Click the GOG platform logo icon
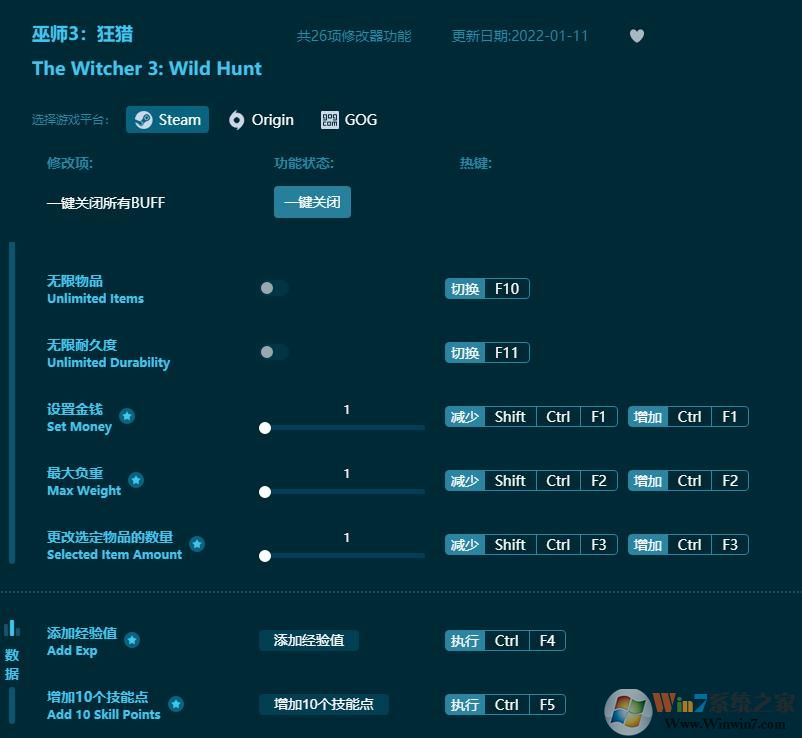The width and height of the screenshot is (802, 738). pos(329,119)
